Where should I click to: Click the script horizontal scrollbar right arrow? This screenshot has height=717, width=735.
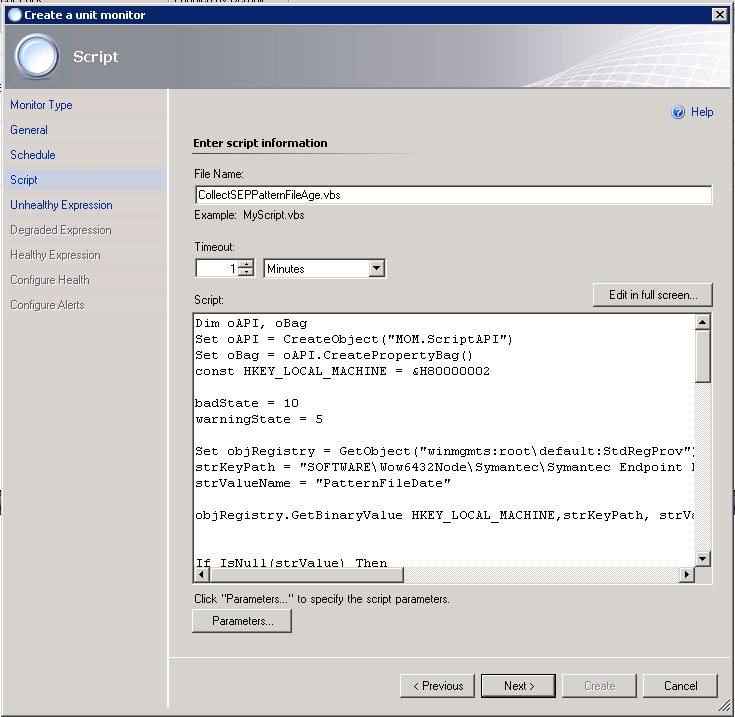(687, 575)
